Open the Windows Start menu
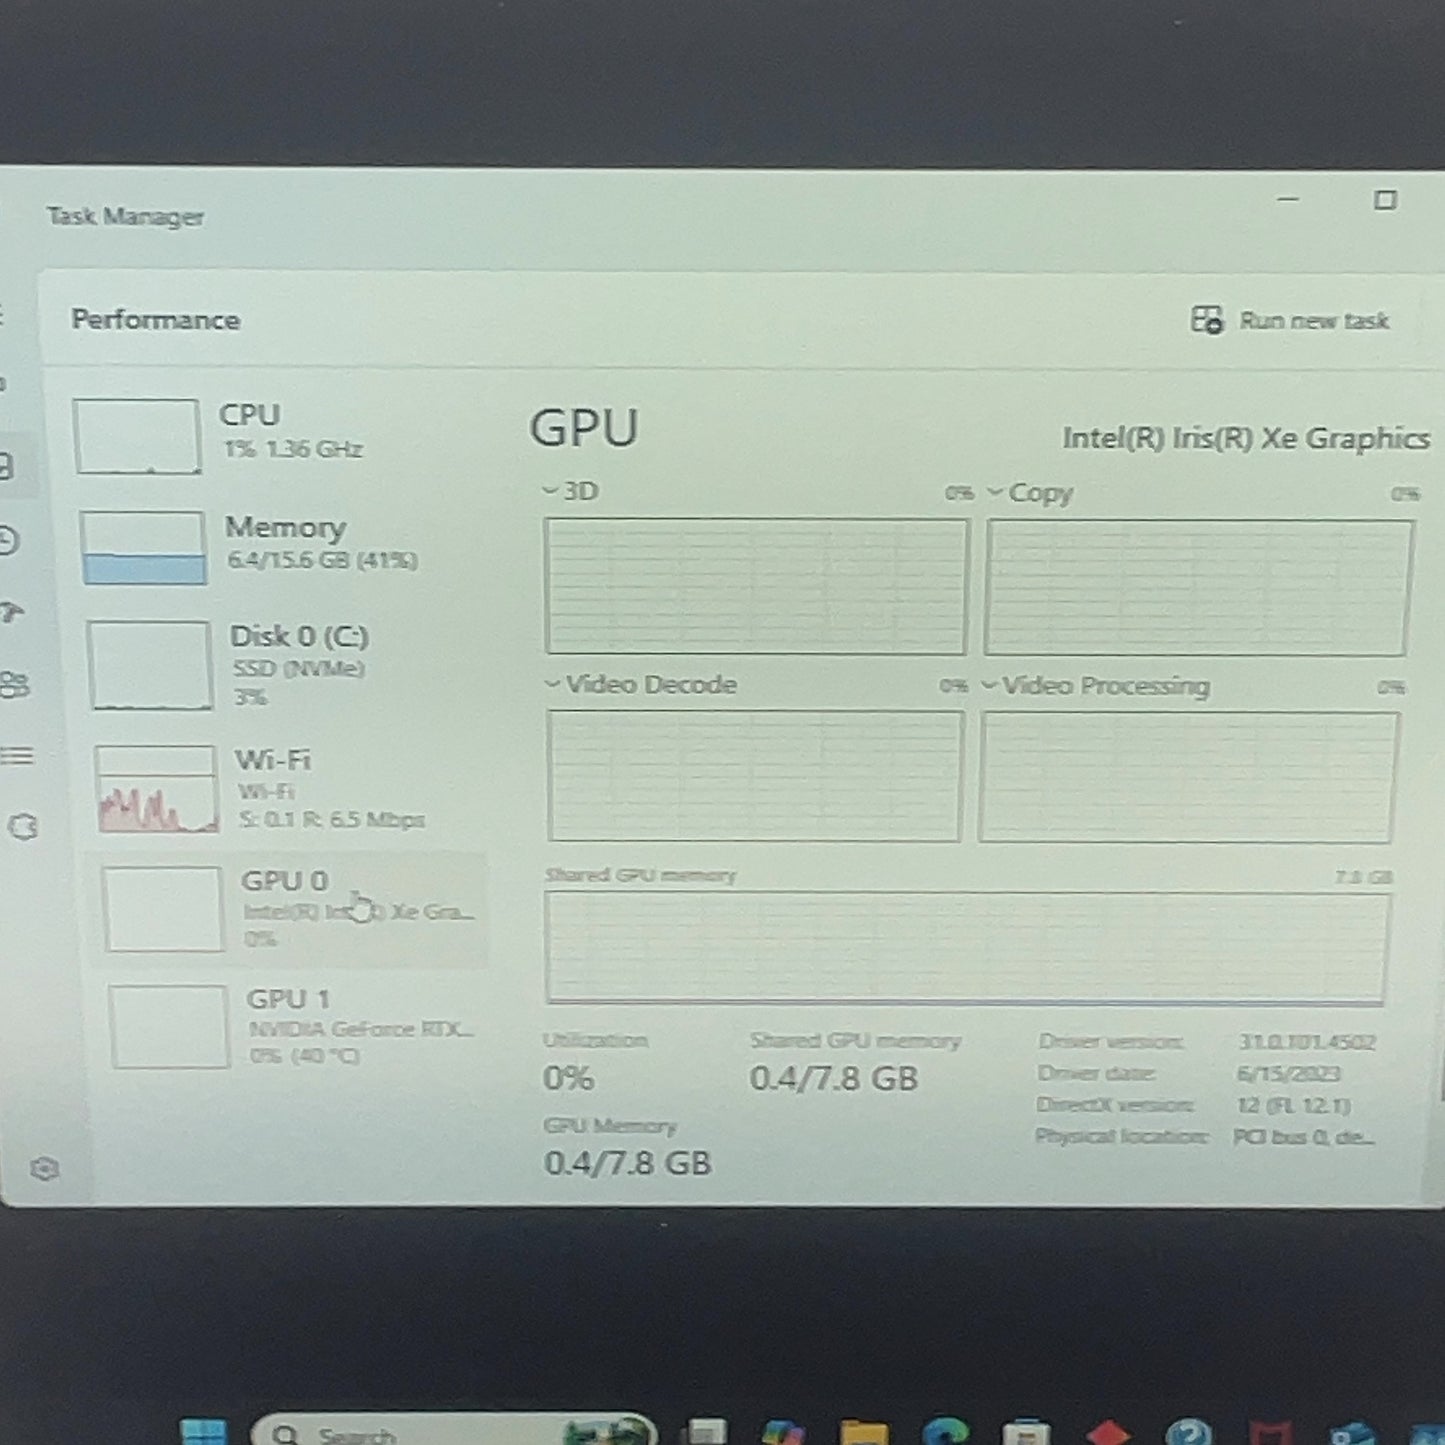 (x=204, y=1432)
